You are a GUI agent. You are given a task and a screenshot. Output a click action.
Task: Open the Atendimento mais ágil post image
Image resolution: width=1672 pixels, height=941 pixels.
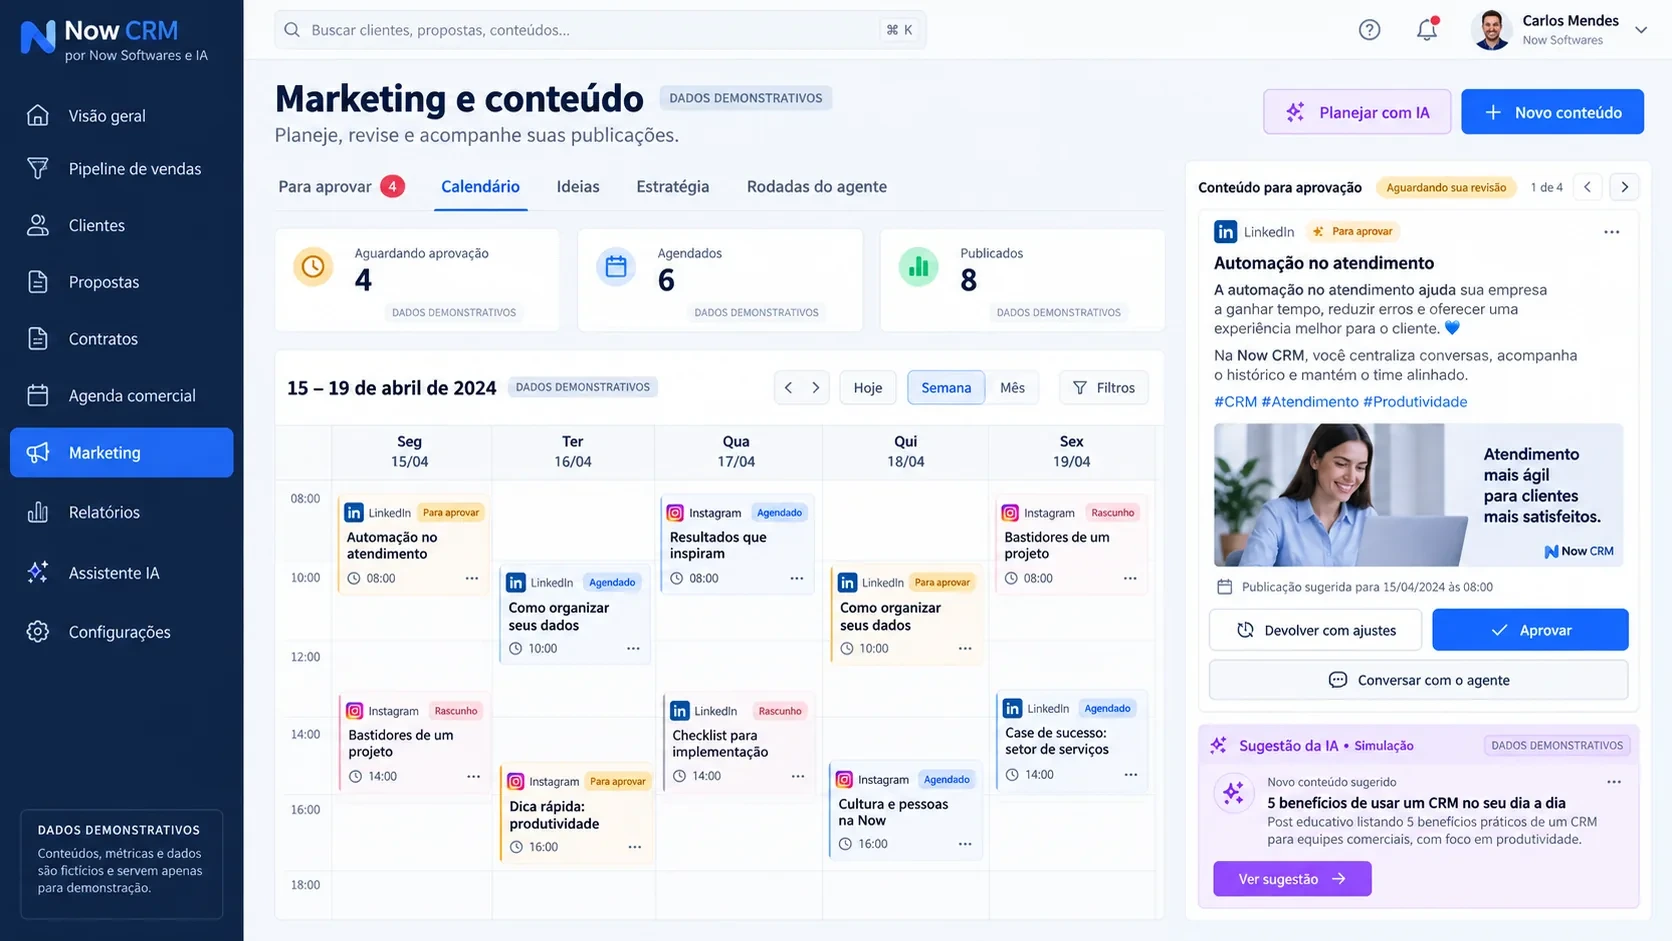(x=1418, y=495)
